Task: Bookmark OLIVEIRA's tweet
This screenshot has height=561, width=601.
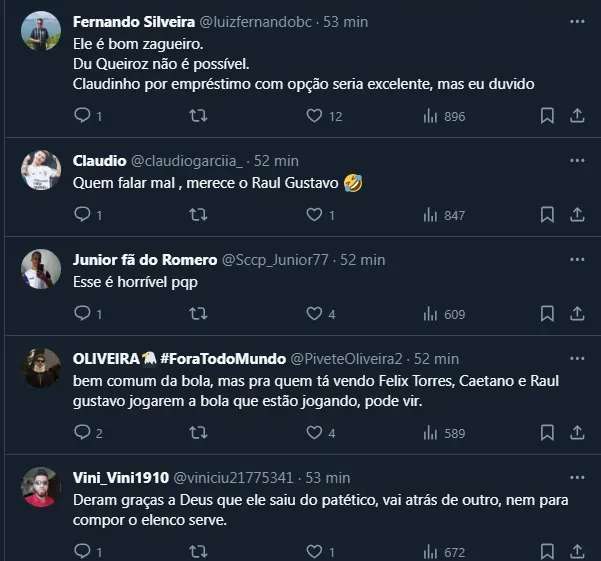Action: pos(547,432)
